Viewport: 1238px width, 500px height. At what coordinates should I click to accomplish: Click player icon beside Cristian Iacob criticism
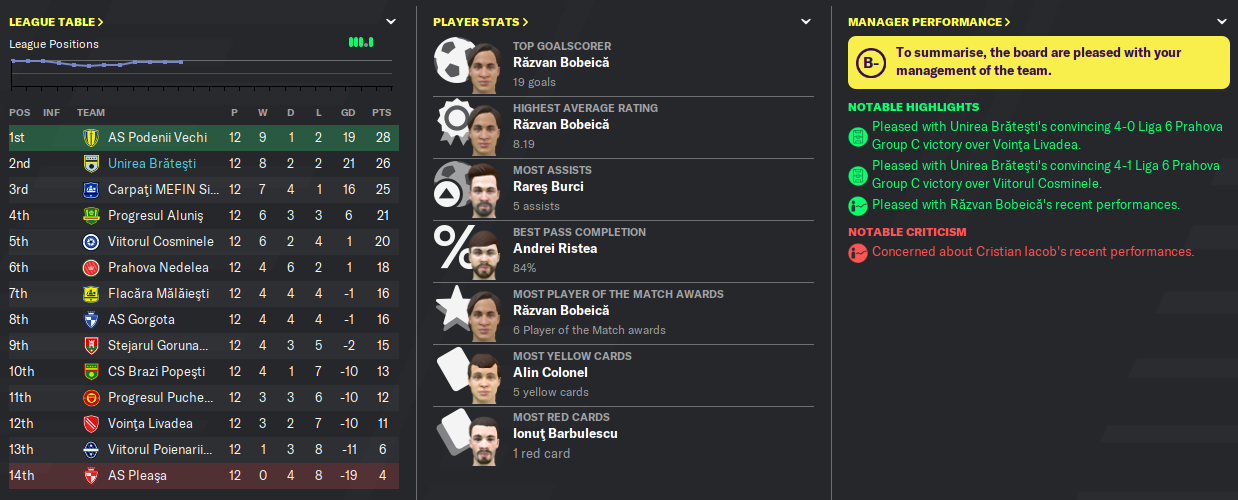(857, 252)
